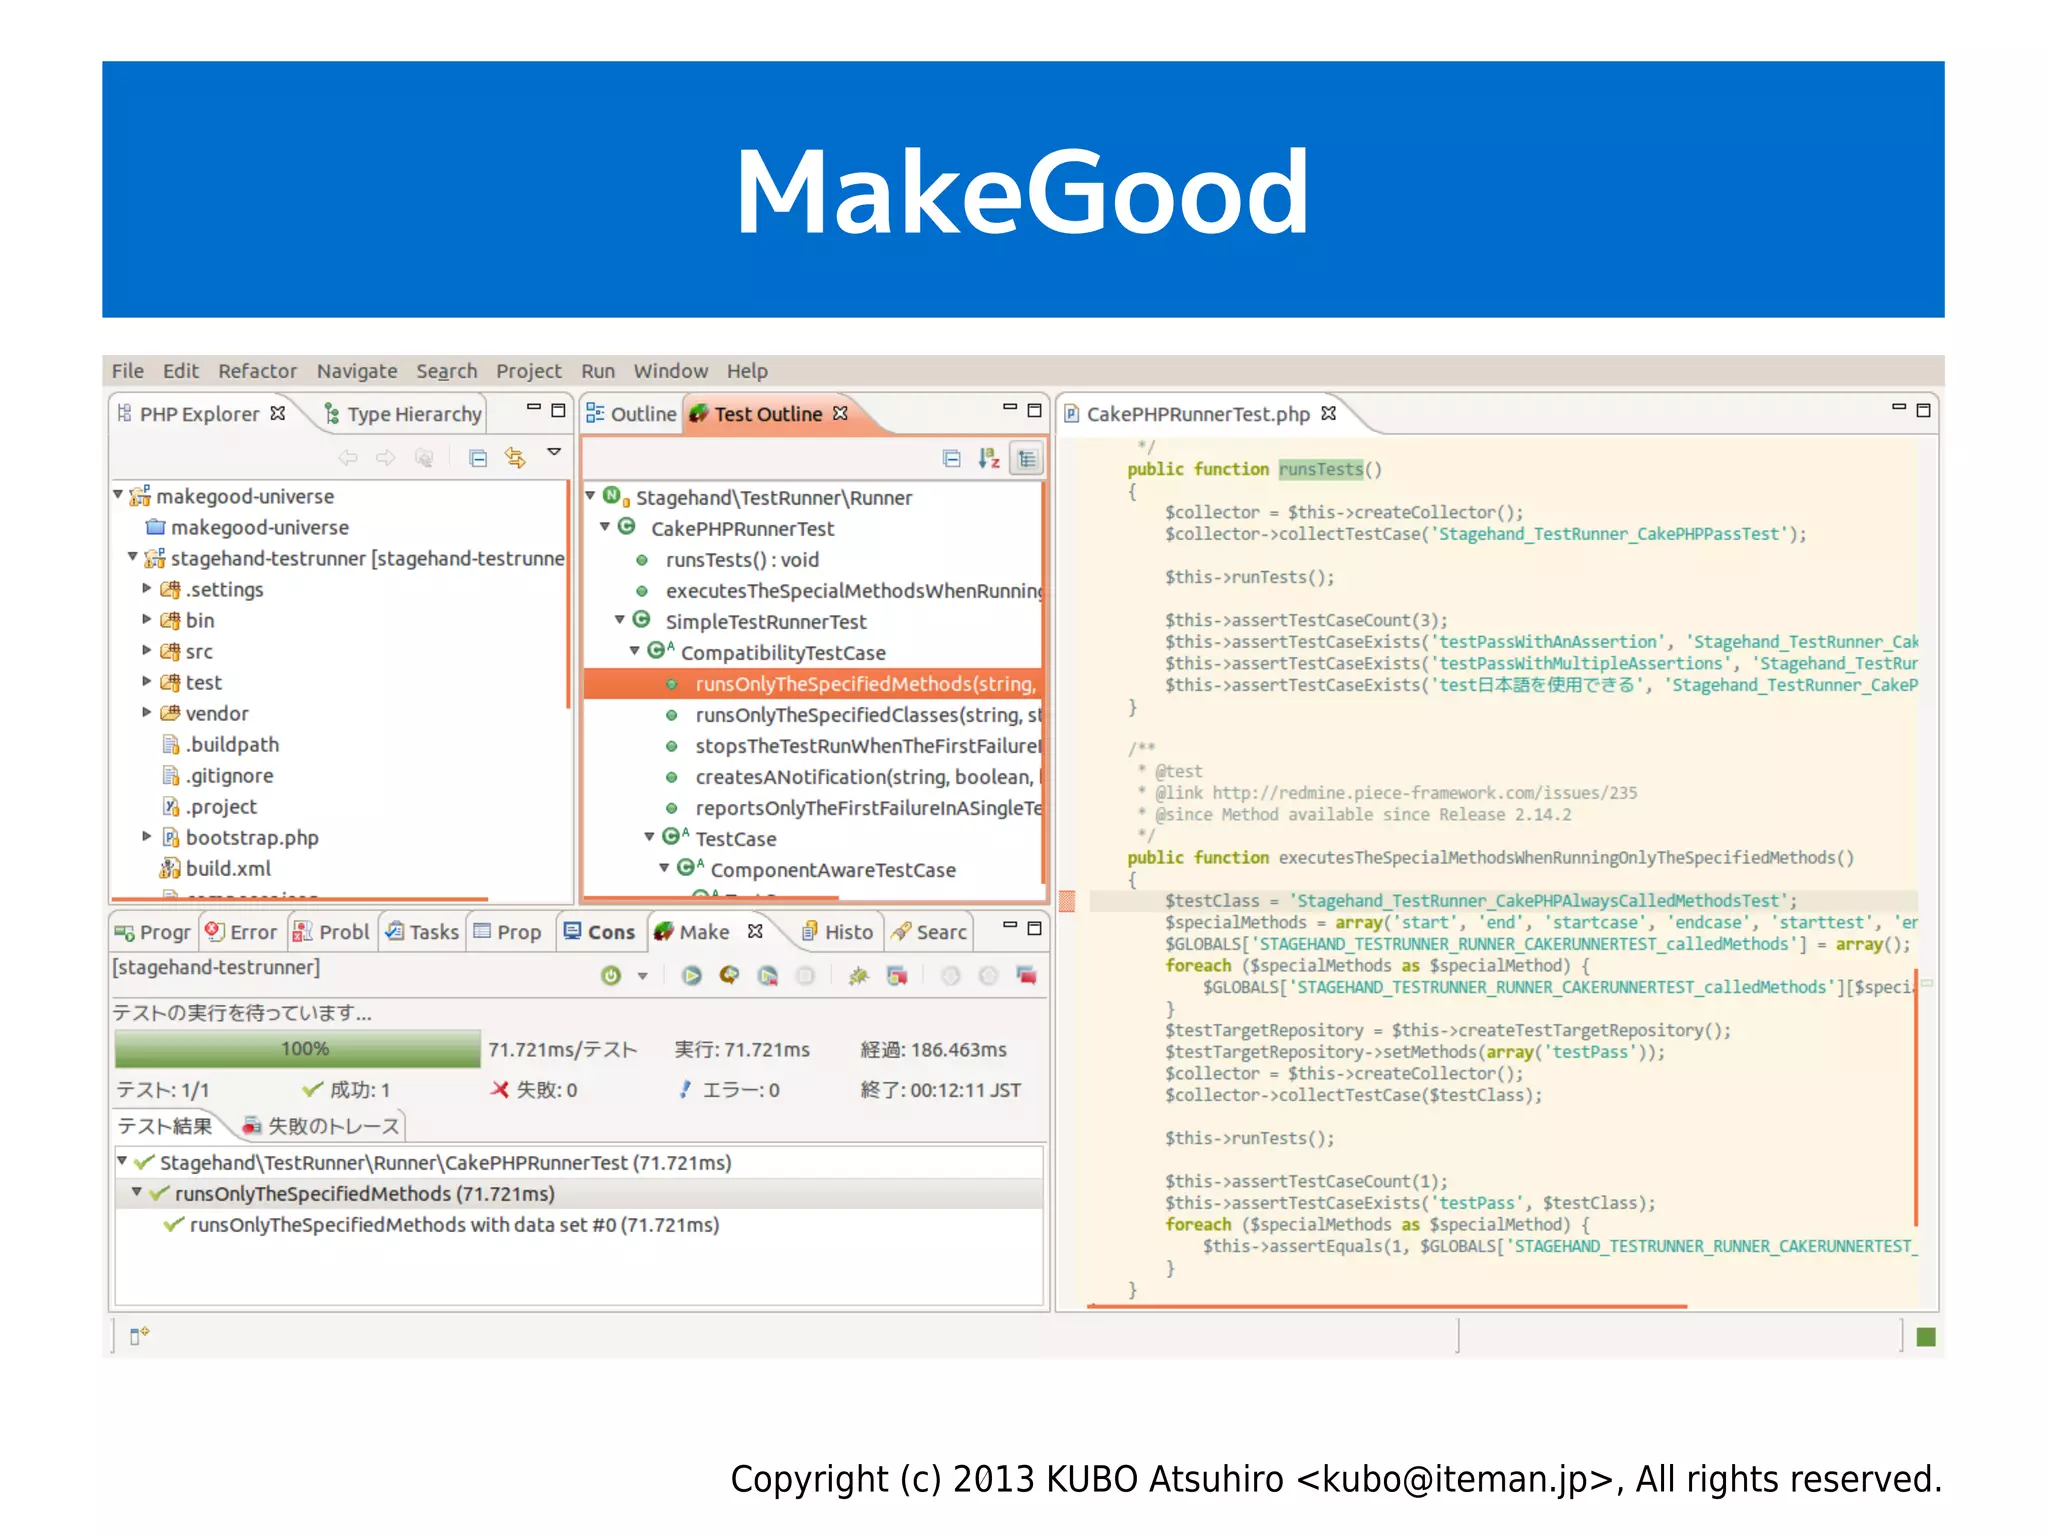
Task: Click the alphabetical sort icon in Test Outline
Action: click(989, 458)
